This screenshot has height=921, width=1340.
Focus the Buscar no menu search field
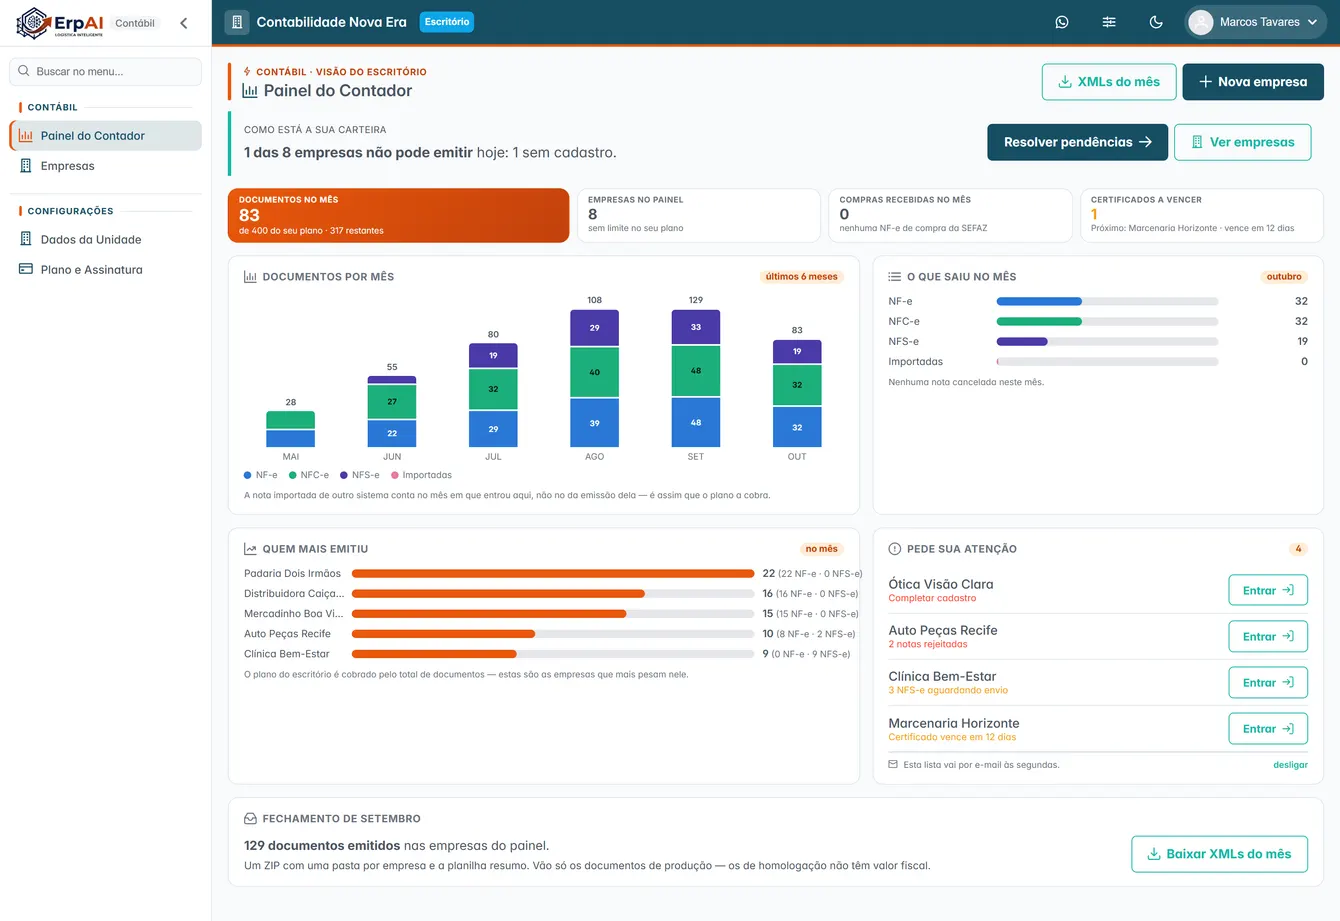[x=106, y=71]
